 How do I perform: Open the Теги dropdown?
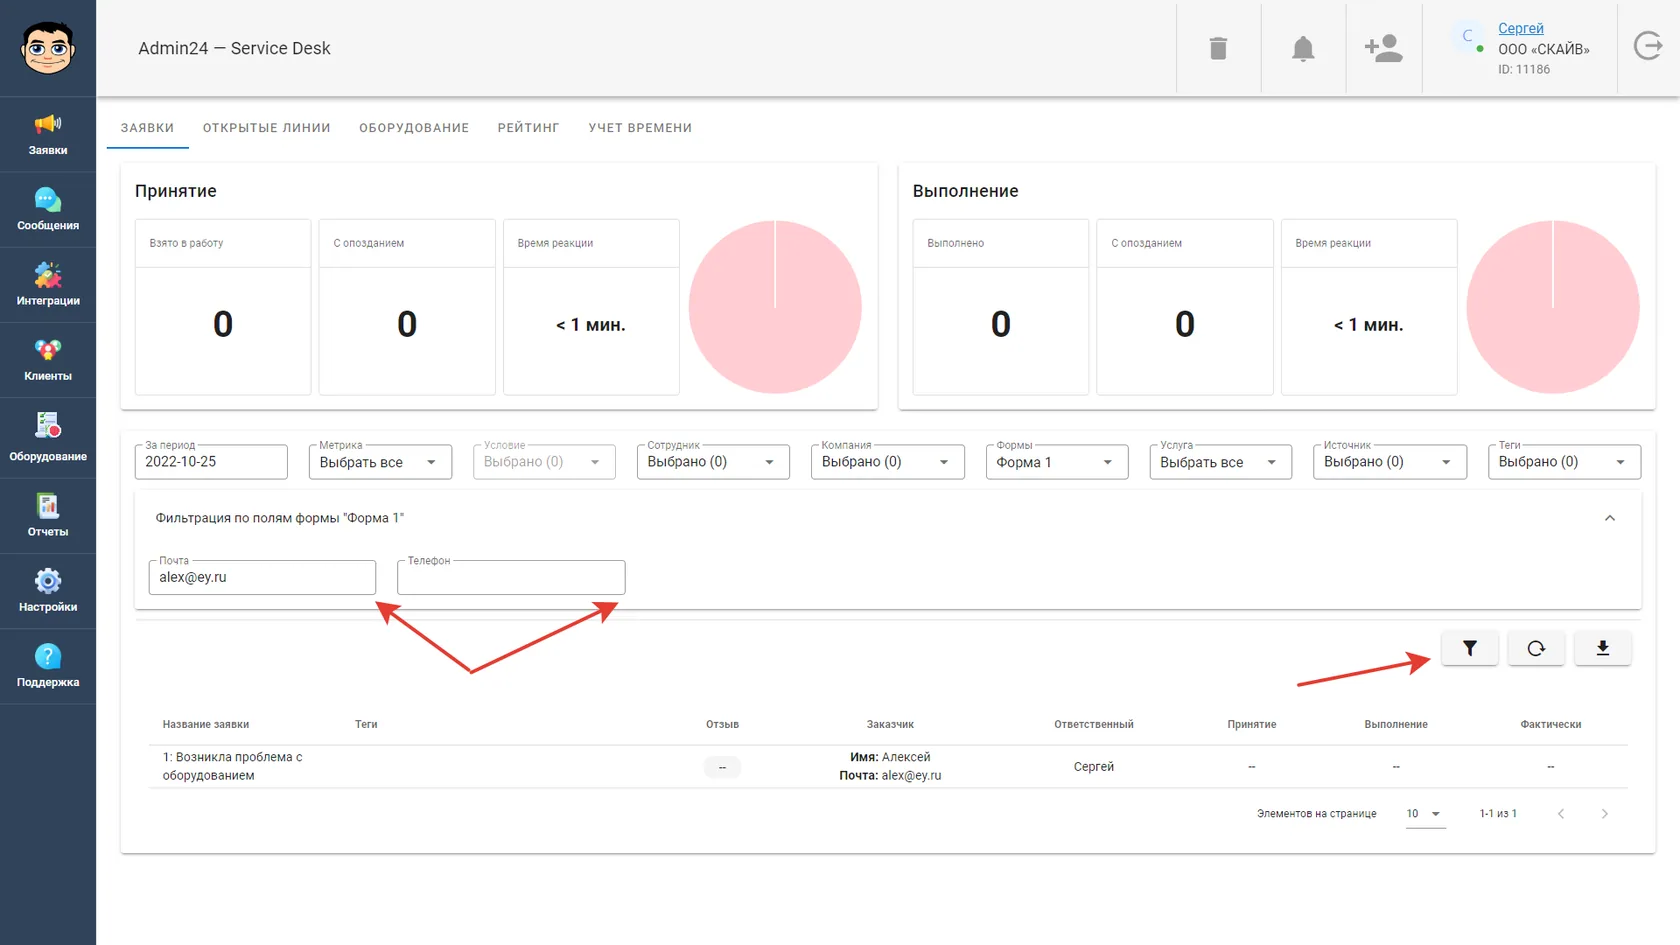[x=1564, y=462]
